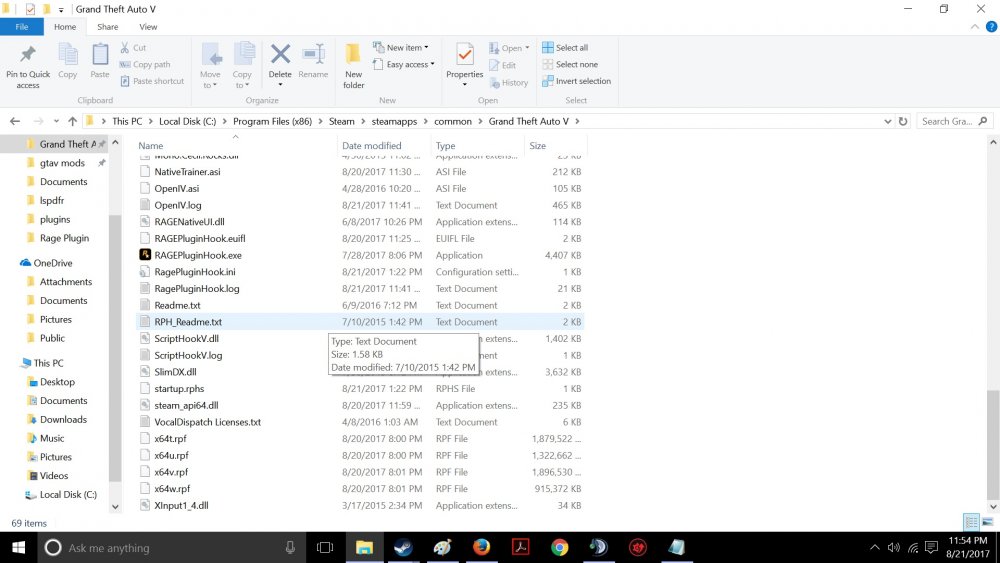The image size is (1000, 563).
Task: Click Copy path in Clipboard group
Action: click(x=145, y=64)
